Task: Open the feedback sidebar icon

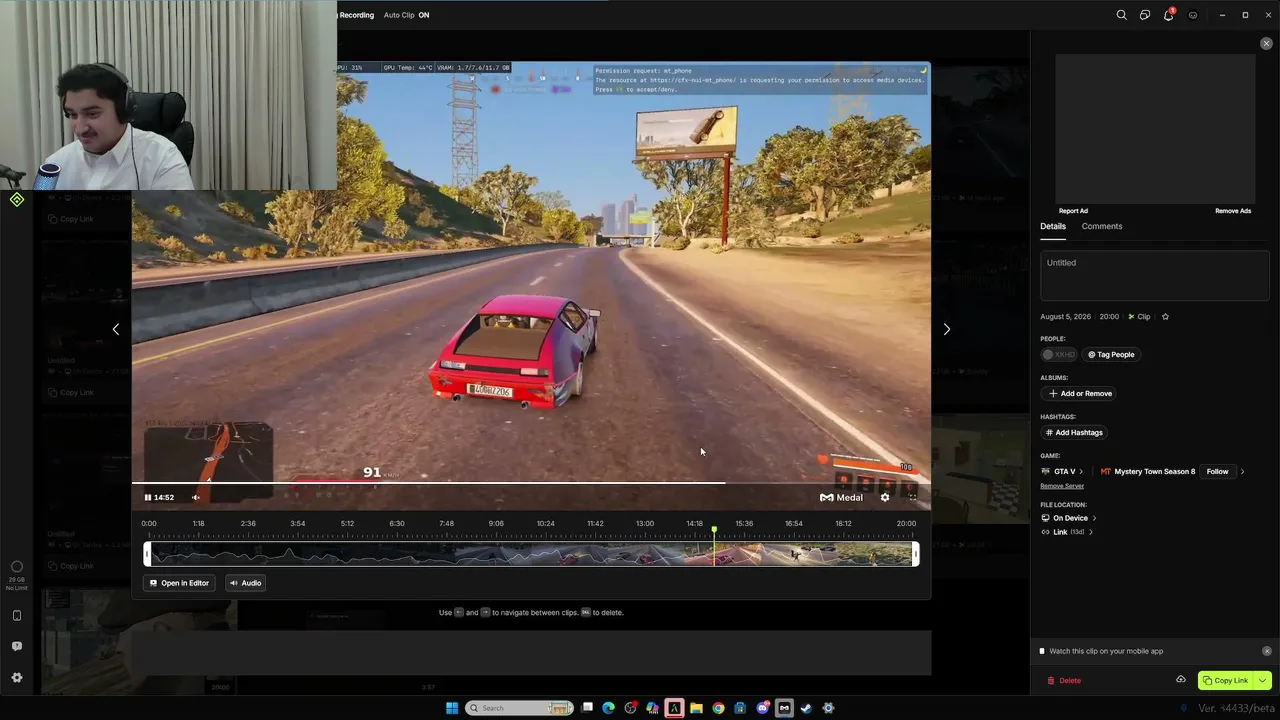Action: point(17,646)
